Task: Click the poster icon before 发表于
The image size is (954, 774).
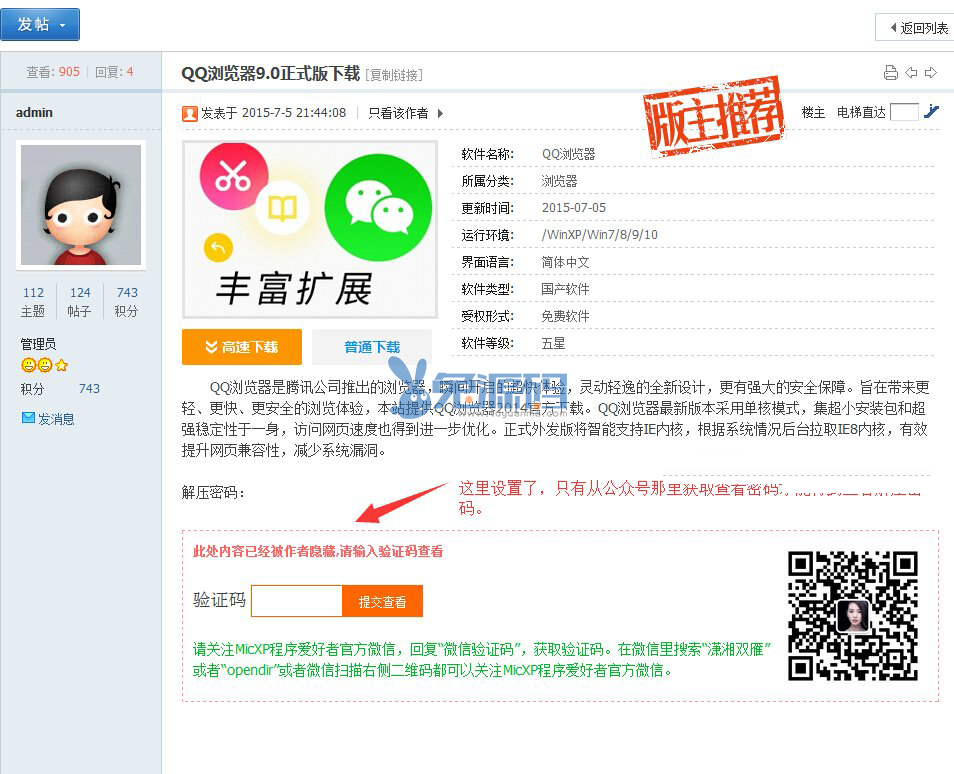Action: [190, 113]
